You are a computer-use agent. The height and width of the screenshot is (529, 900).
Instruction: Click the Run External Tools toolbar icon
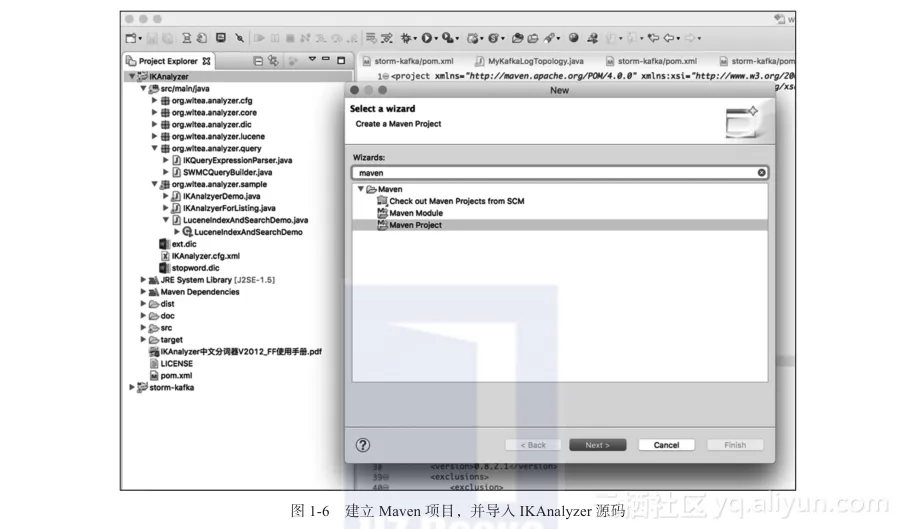coord(448,38)
